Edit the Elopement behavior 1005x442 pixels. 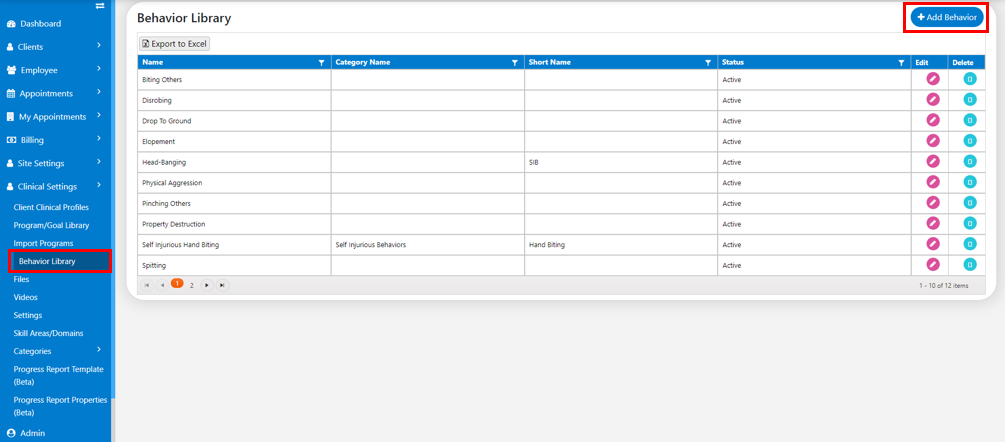(x=933, y=141)
